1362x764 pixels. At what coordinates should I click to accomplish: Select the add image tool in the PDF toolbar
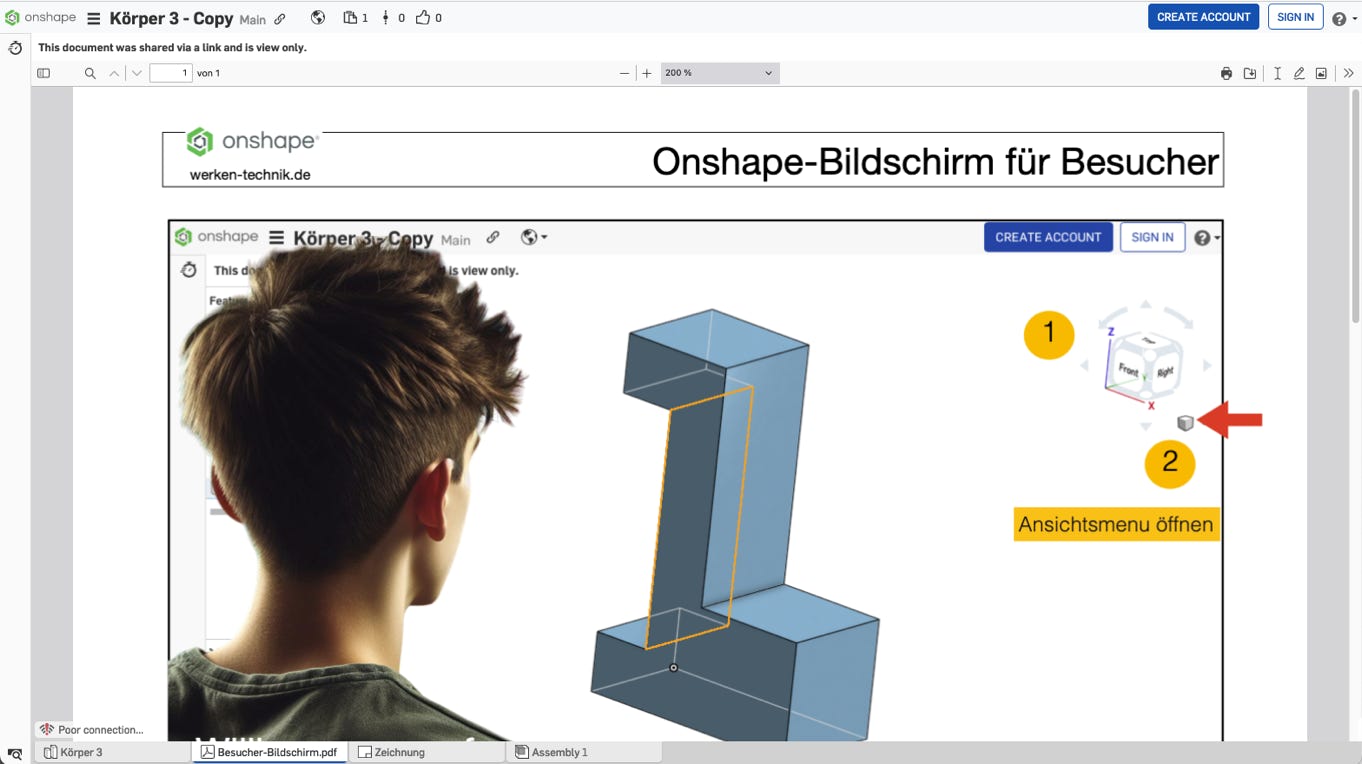pyautogui.click(x=1321, y=73)
